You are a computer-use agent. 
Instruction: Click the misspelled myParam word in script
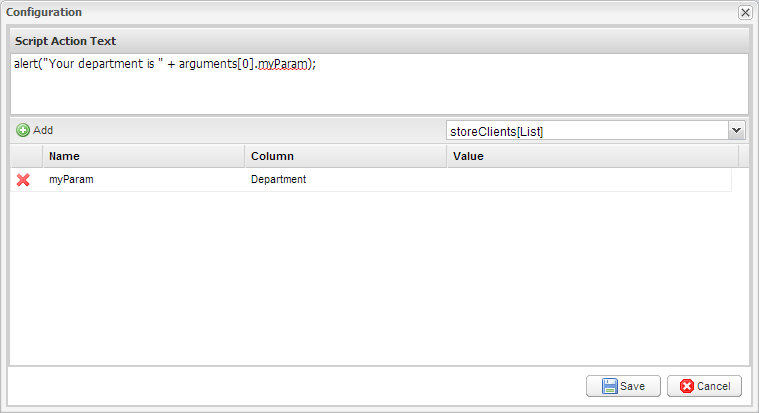pos(283,64)
